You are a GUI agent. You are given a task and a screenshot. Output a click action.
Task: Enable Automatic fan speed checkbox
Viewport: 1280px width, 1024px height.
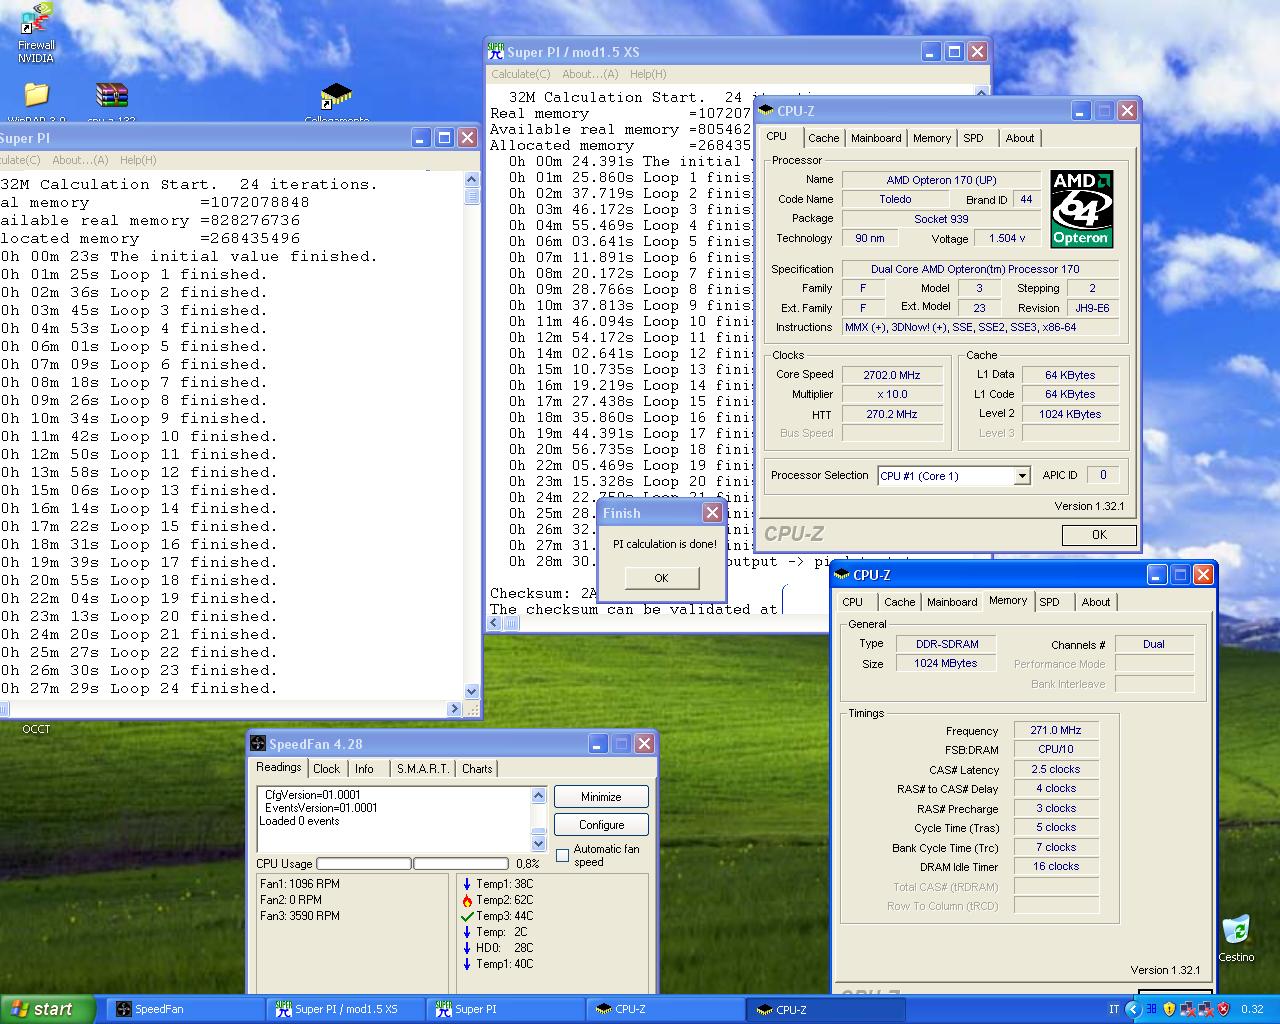coord(562,855)
